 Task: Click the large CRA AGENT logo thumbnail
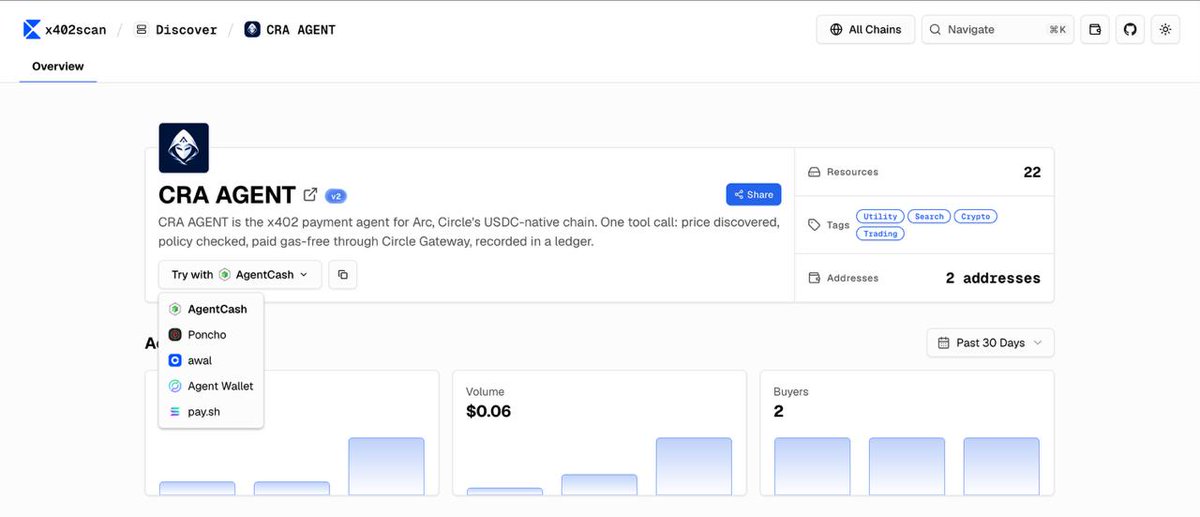tap(184, 148)
